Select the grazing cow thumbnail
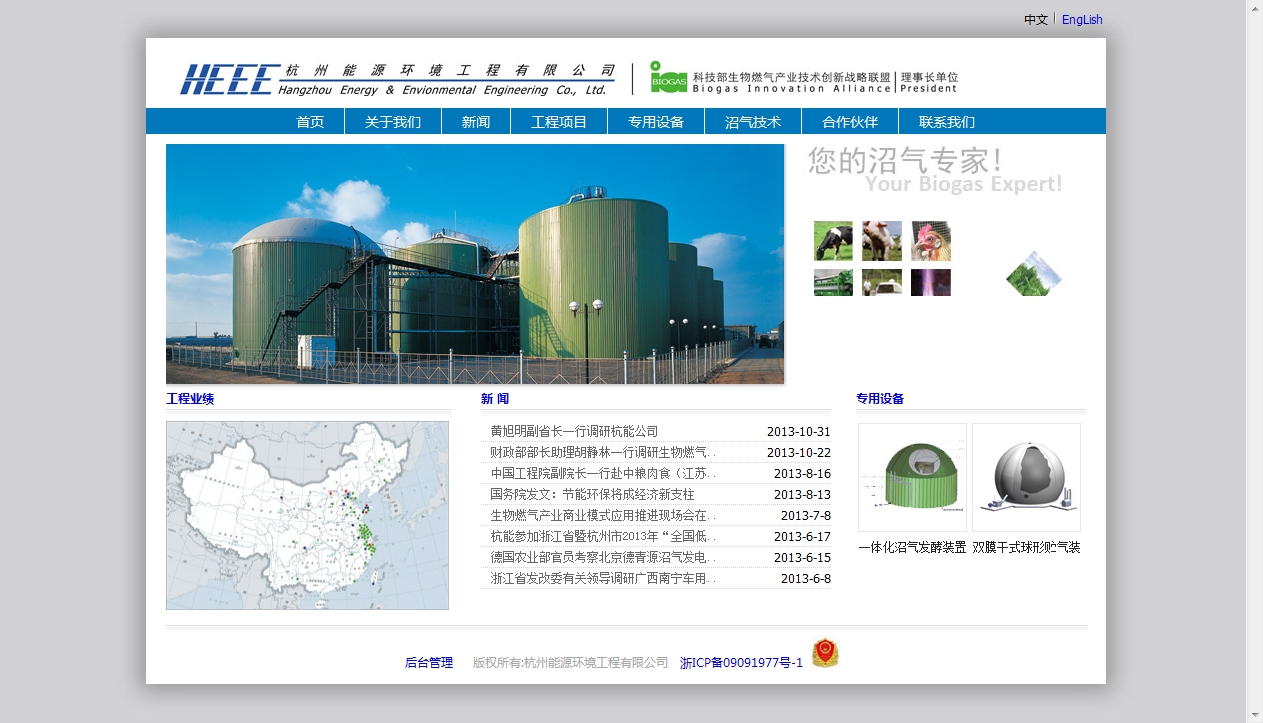This screenshot has width=1263, height=723. (x=833, y=241)
